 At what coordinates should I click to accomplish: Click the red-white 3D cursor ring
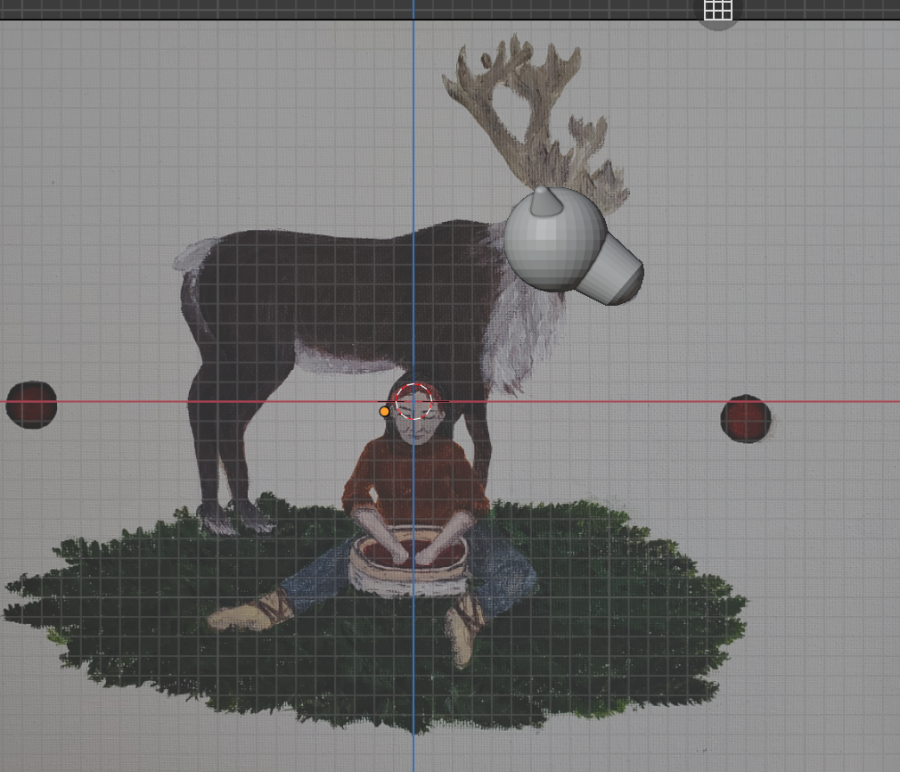coord(414,401)
